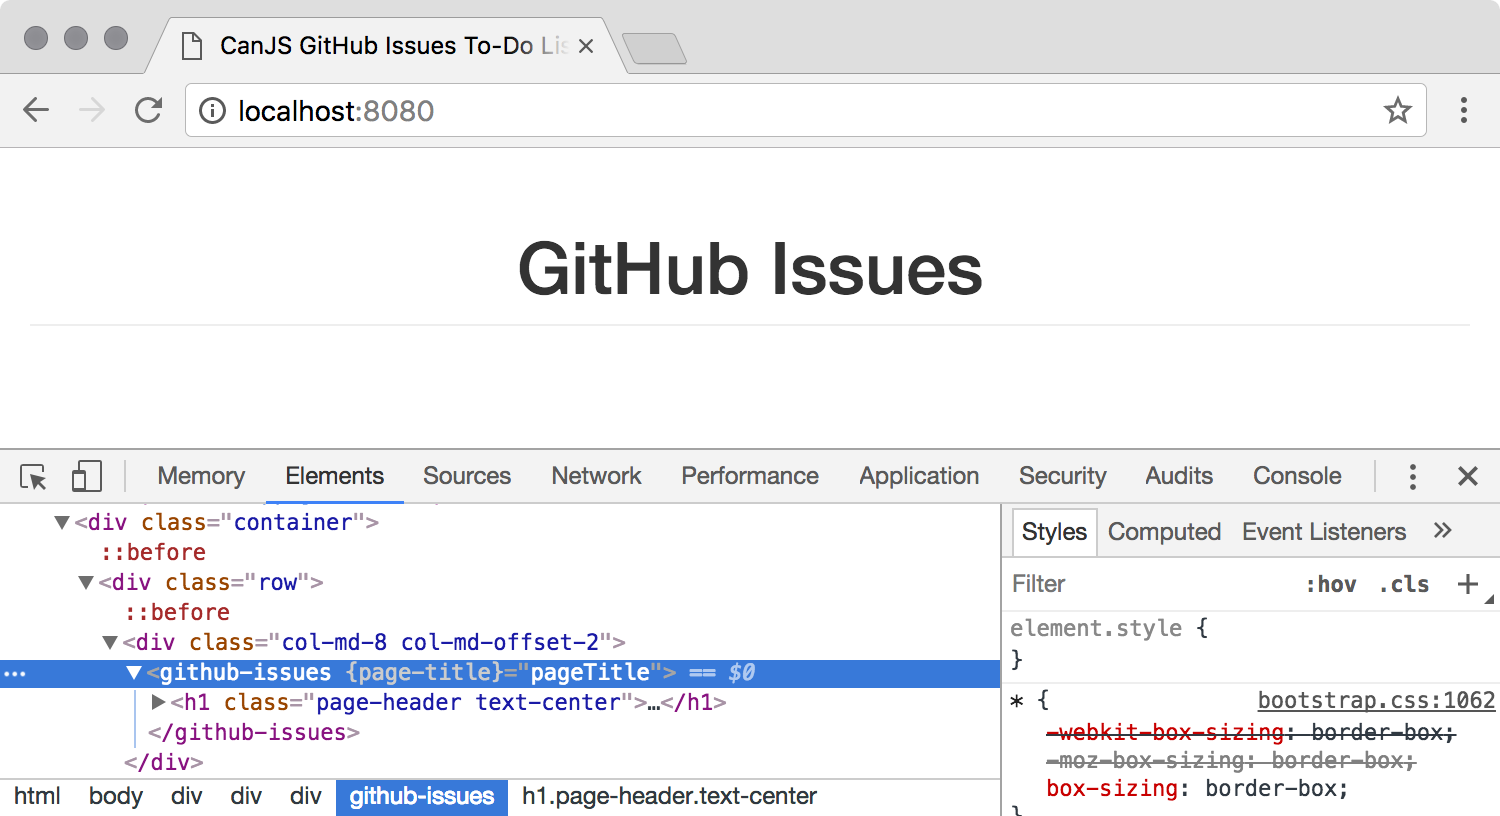Viewport: 1500px width, 816px height.
Task: Show more sidebar tabs with double chevron
Action: (x=1442, y=531)
